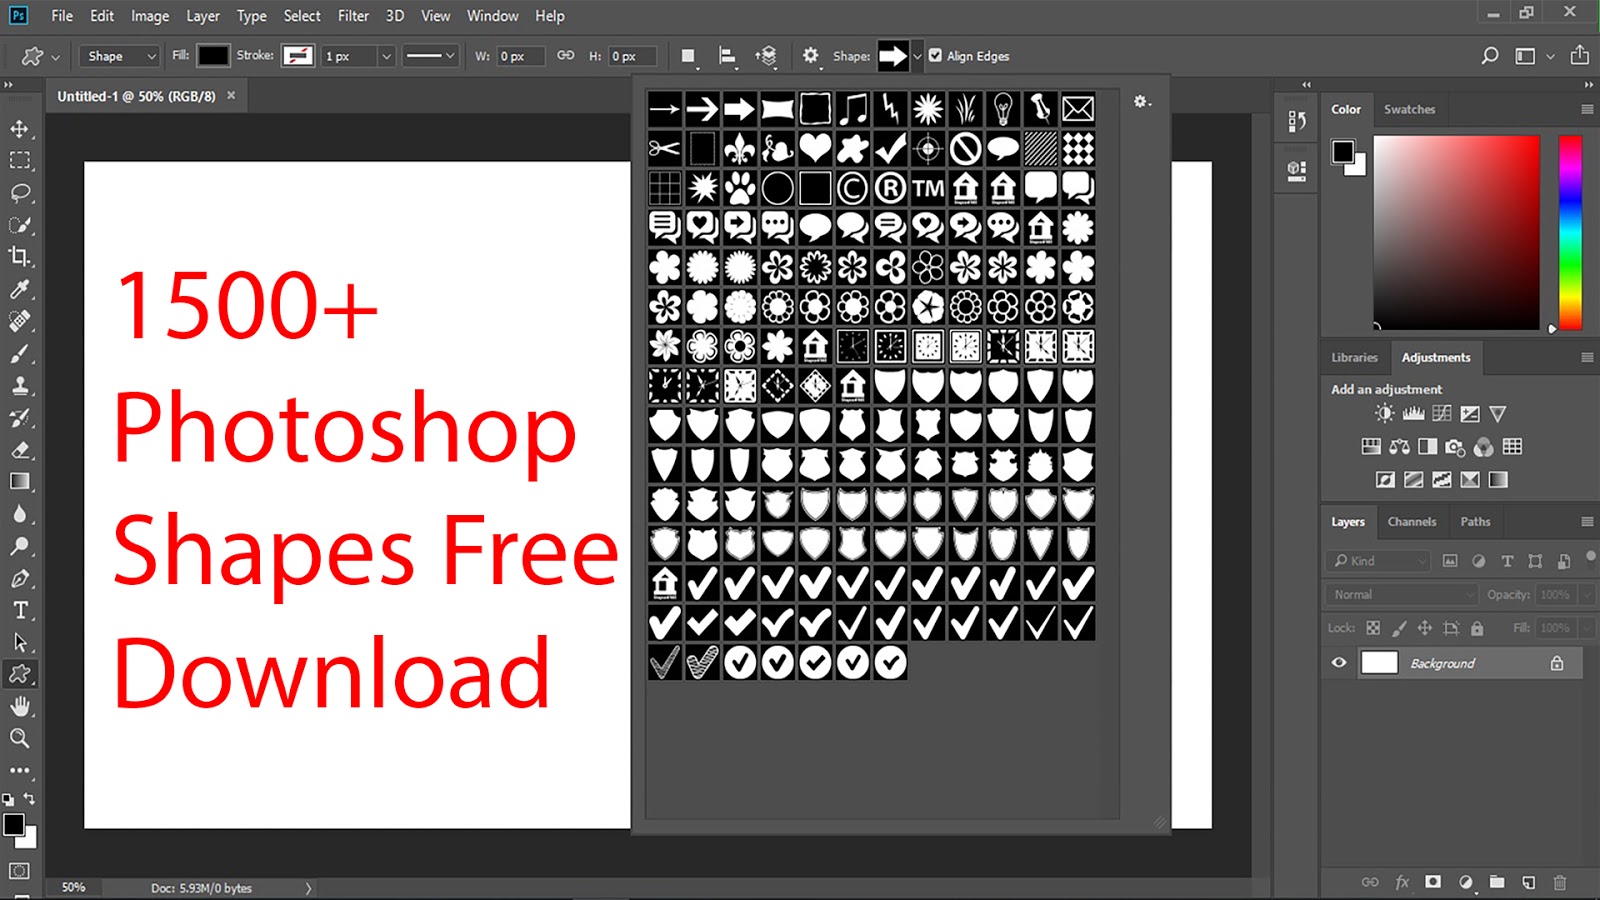
Task: Choose the paw print shape
Action: [x=740, y=188]
